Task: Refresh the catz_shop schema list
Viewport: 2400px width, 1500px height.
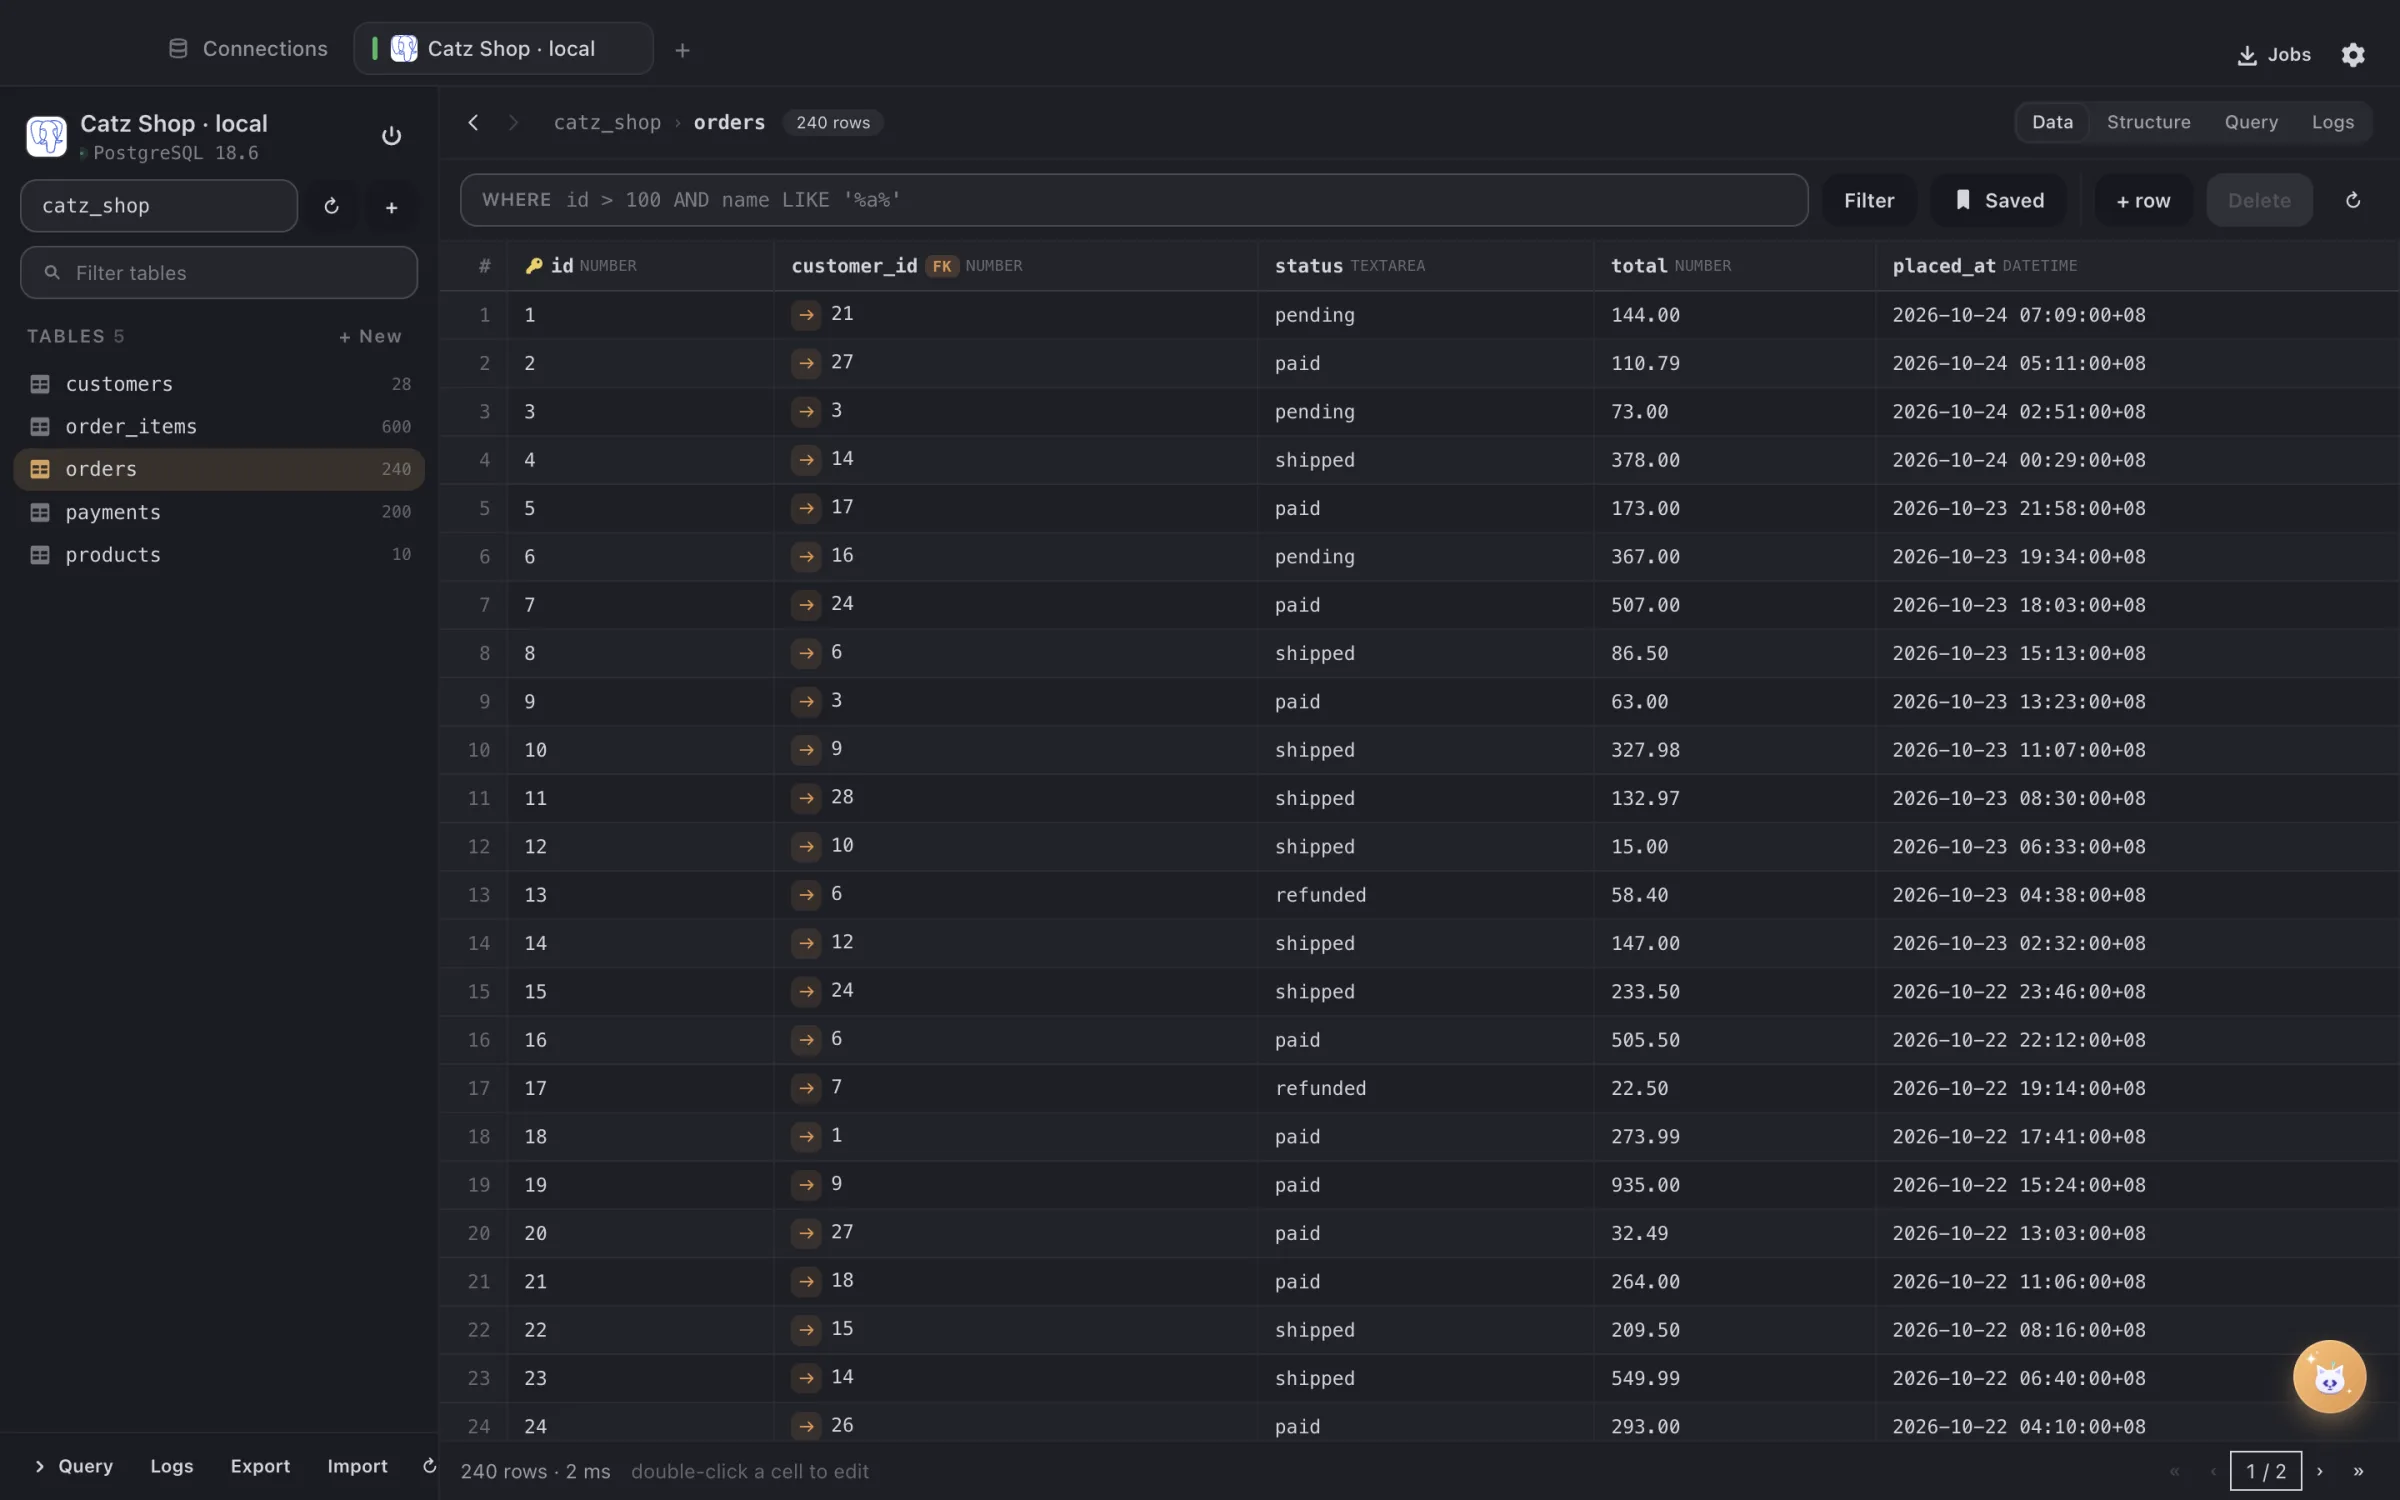Action: (331, 206)
